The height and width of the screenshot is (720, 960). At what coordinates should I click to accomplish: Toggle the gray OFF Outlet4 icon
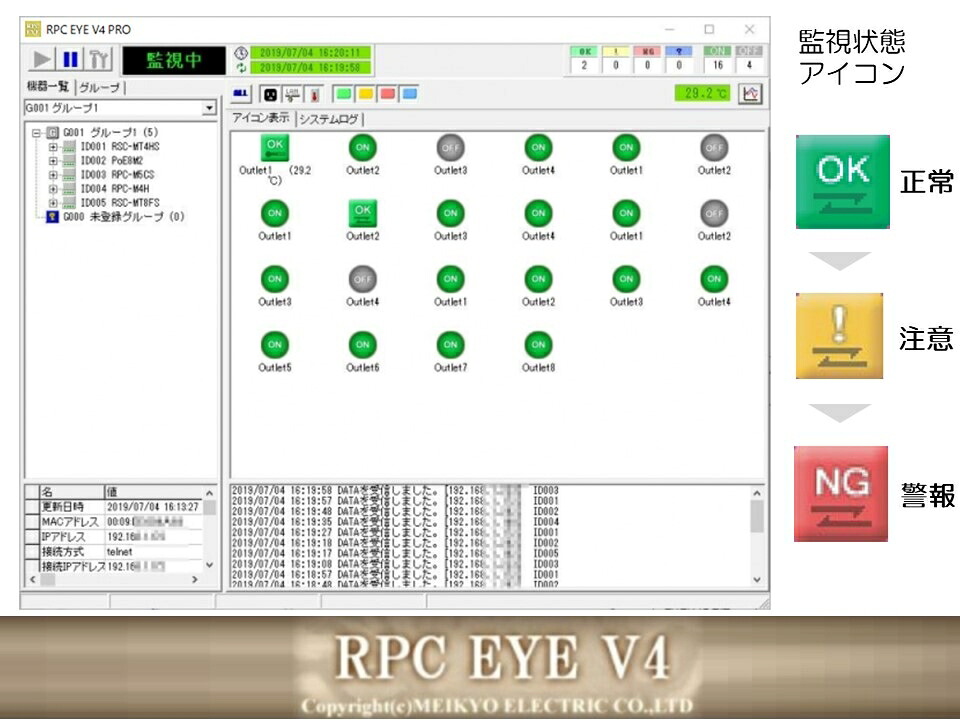point(362,279)
